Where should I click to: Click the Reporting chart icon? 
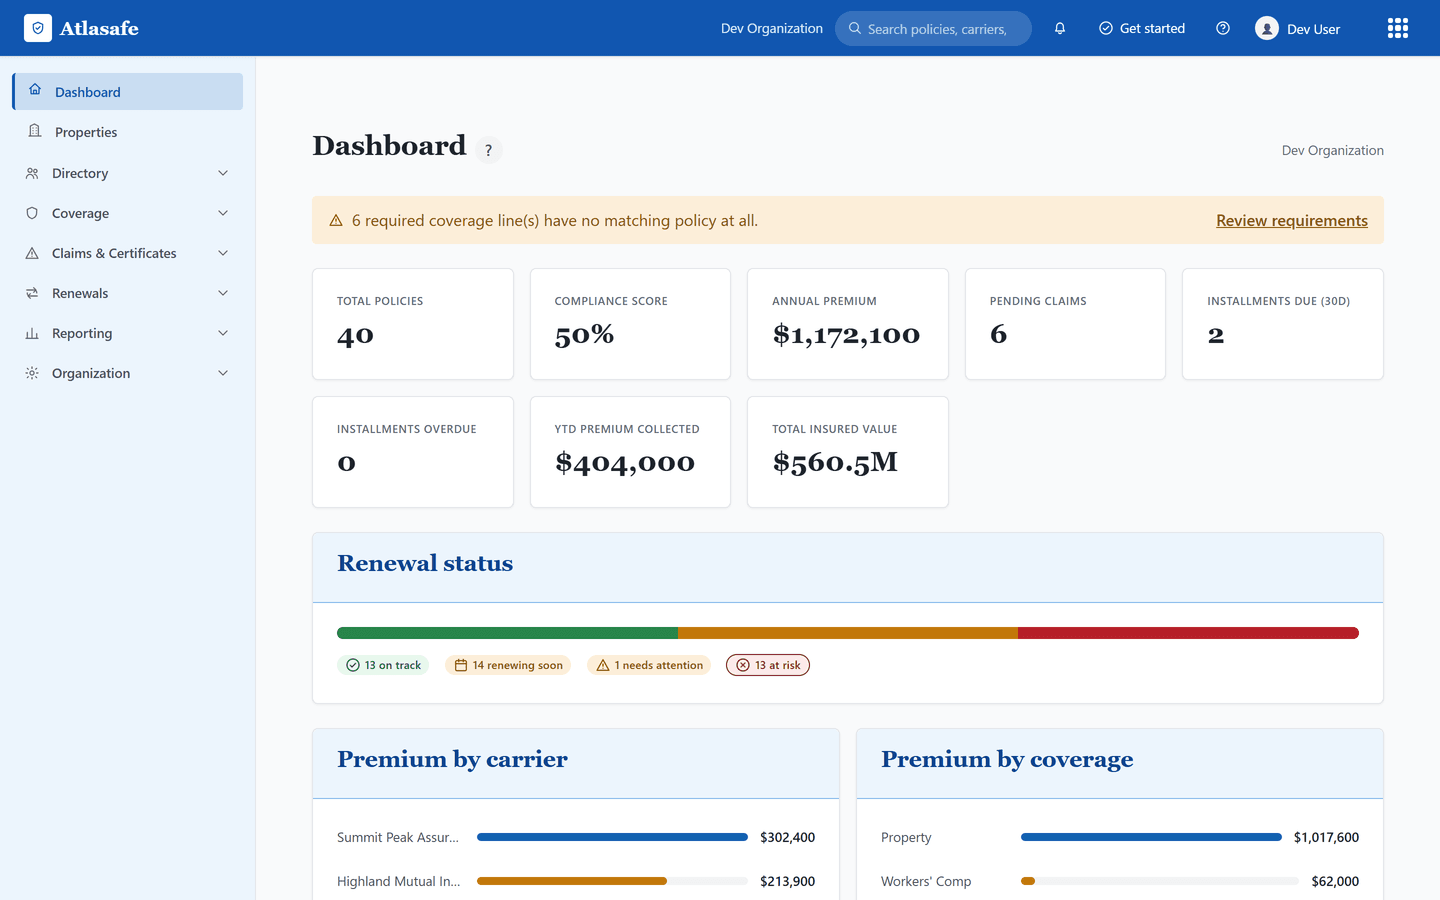(x=32, y=333)
